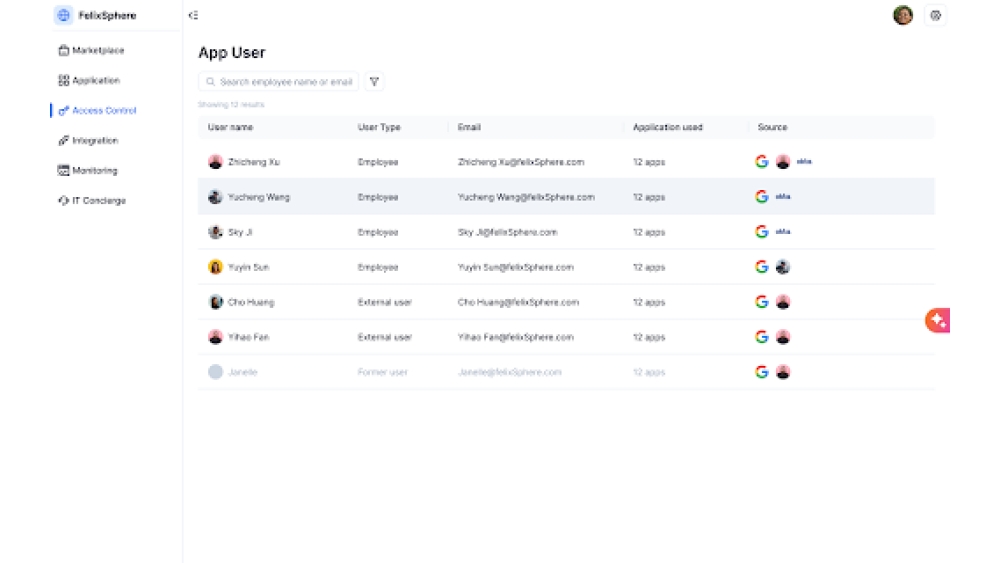
Task: Click the search magnifier icon
Action: pyautogui.click(x=210, y=82)
